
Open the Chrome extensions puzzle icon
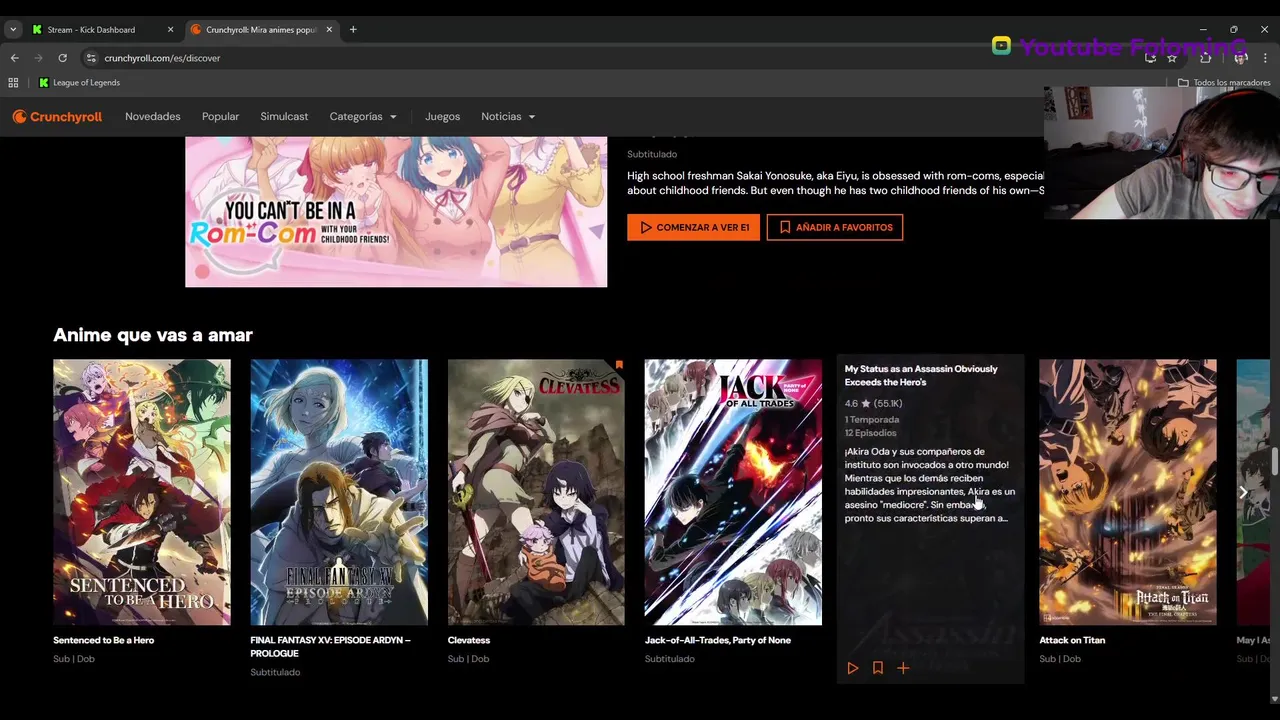[1205, 58]
